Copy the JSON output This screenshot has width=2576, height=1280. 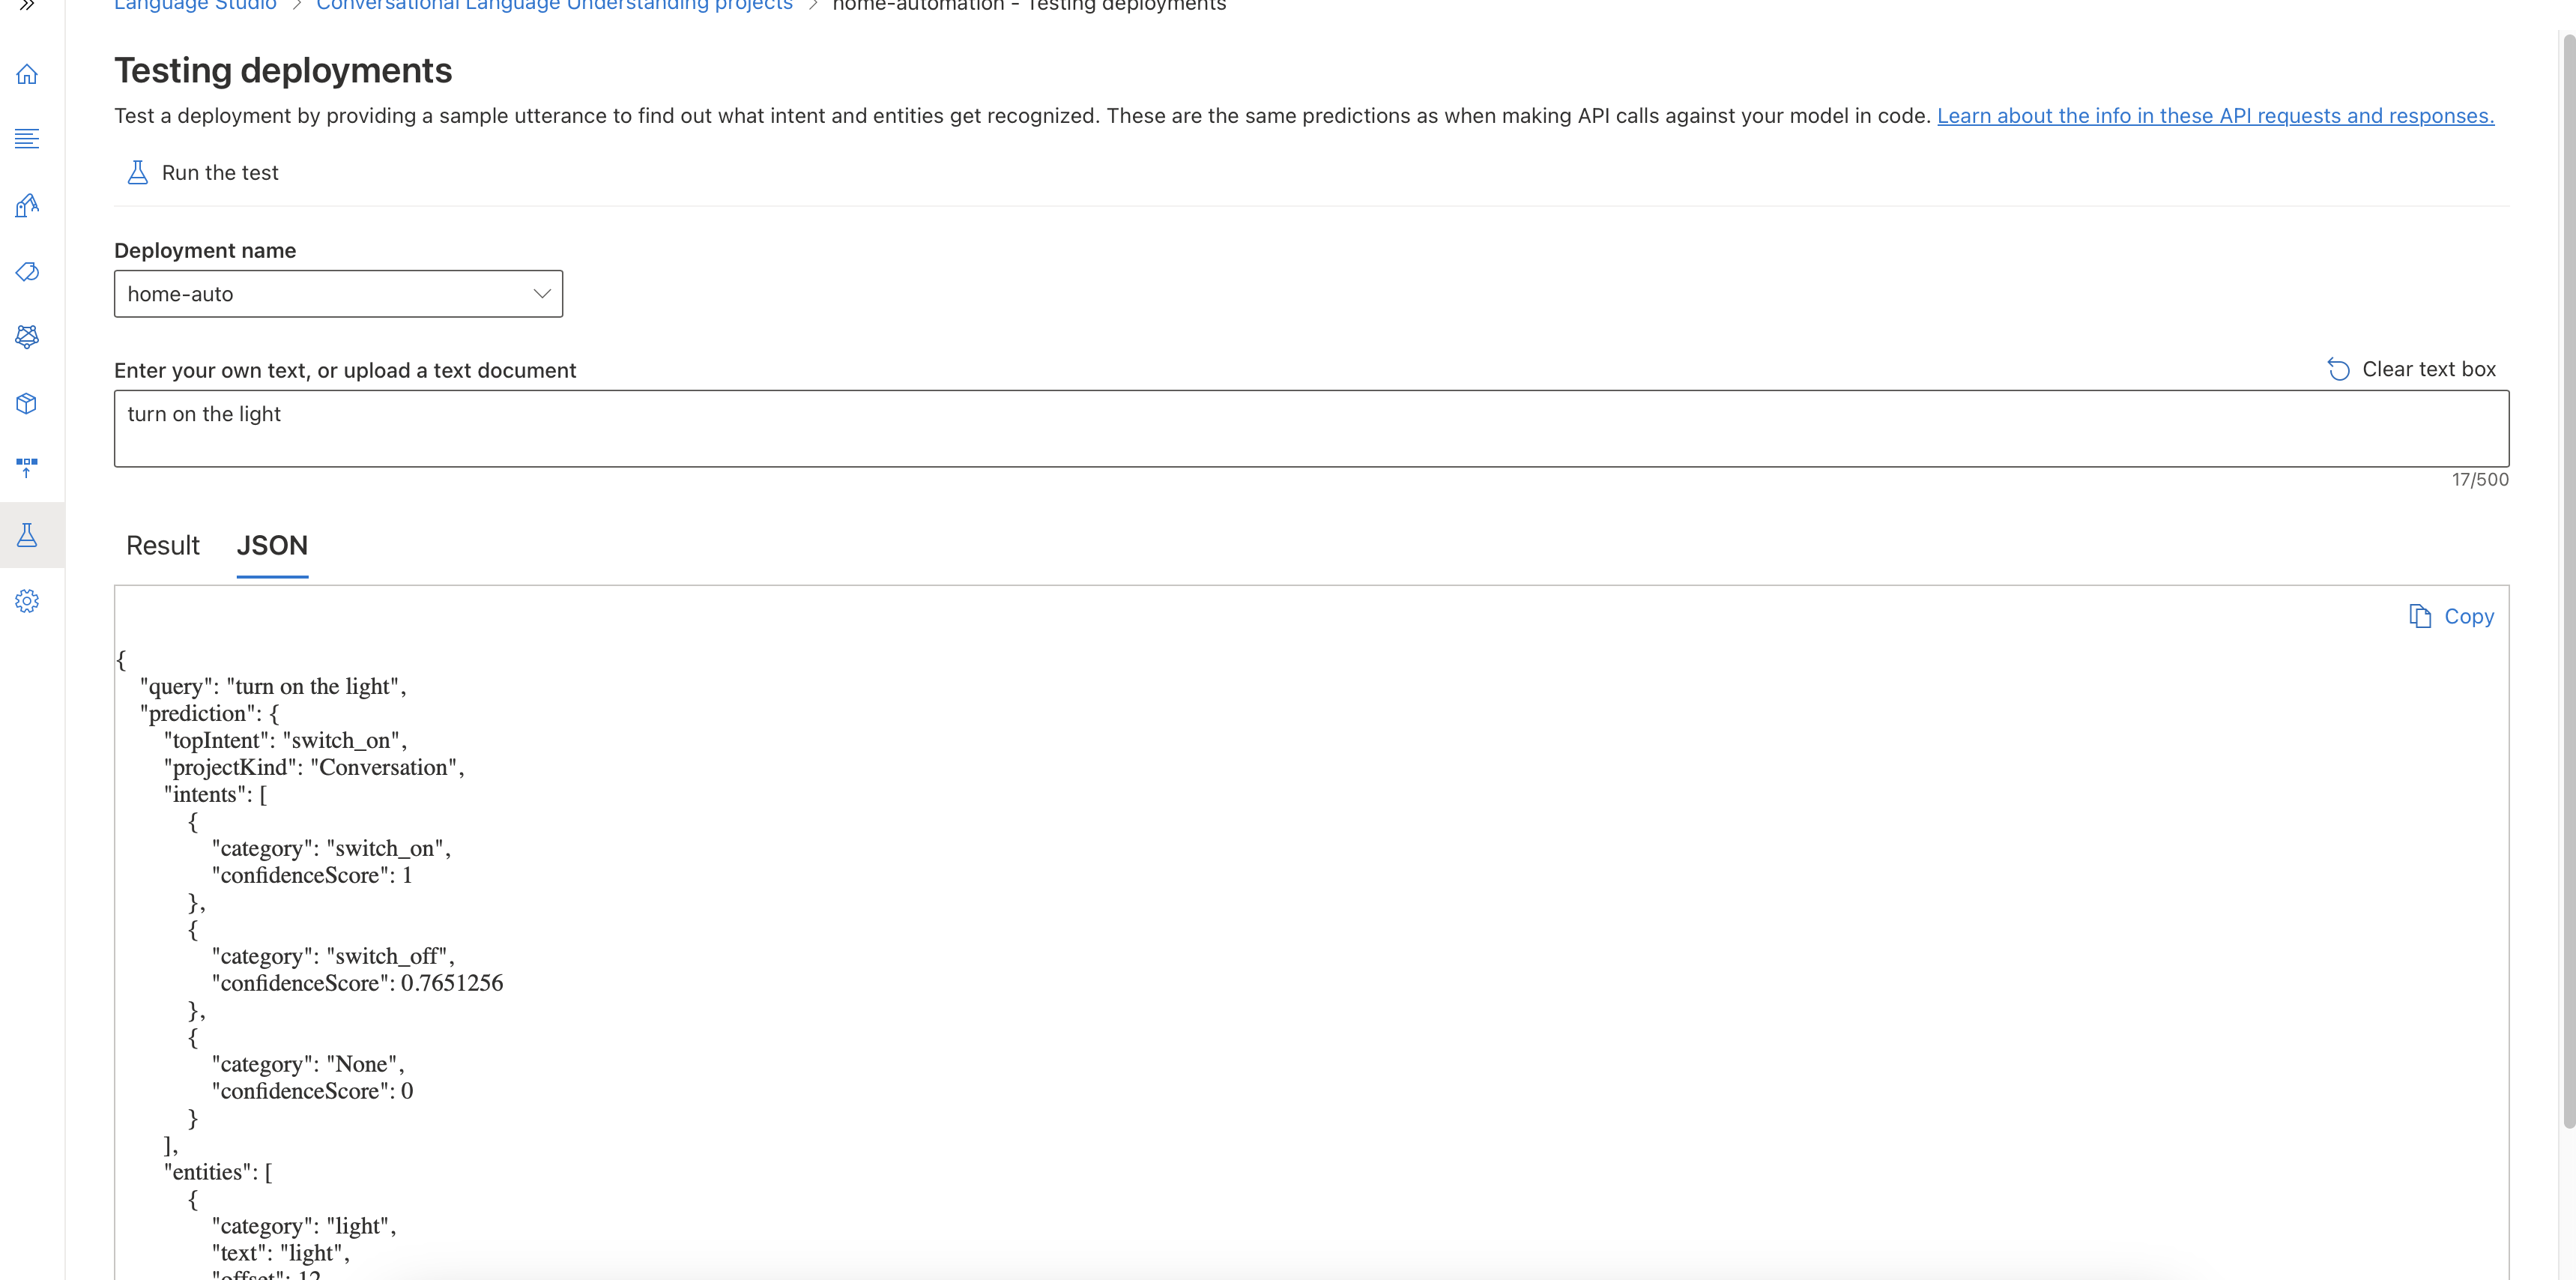(2451, 617)
